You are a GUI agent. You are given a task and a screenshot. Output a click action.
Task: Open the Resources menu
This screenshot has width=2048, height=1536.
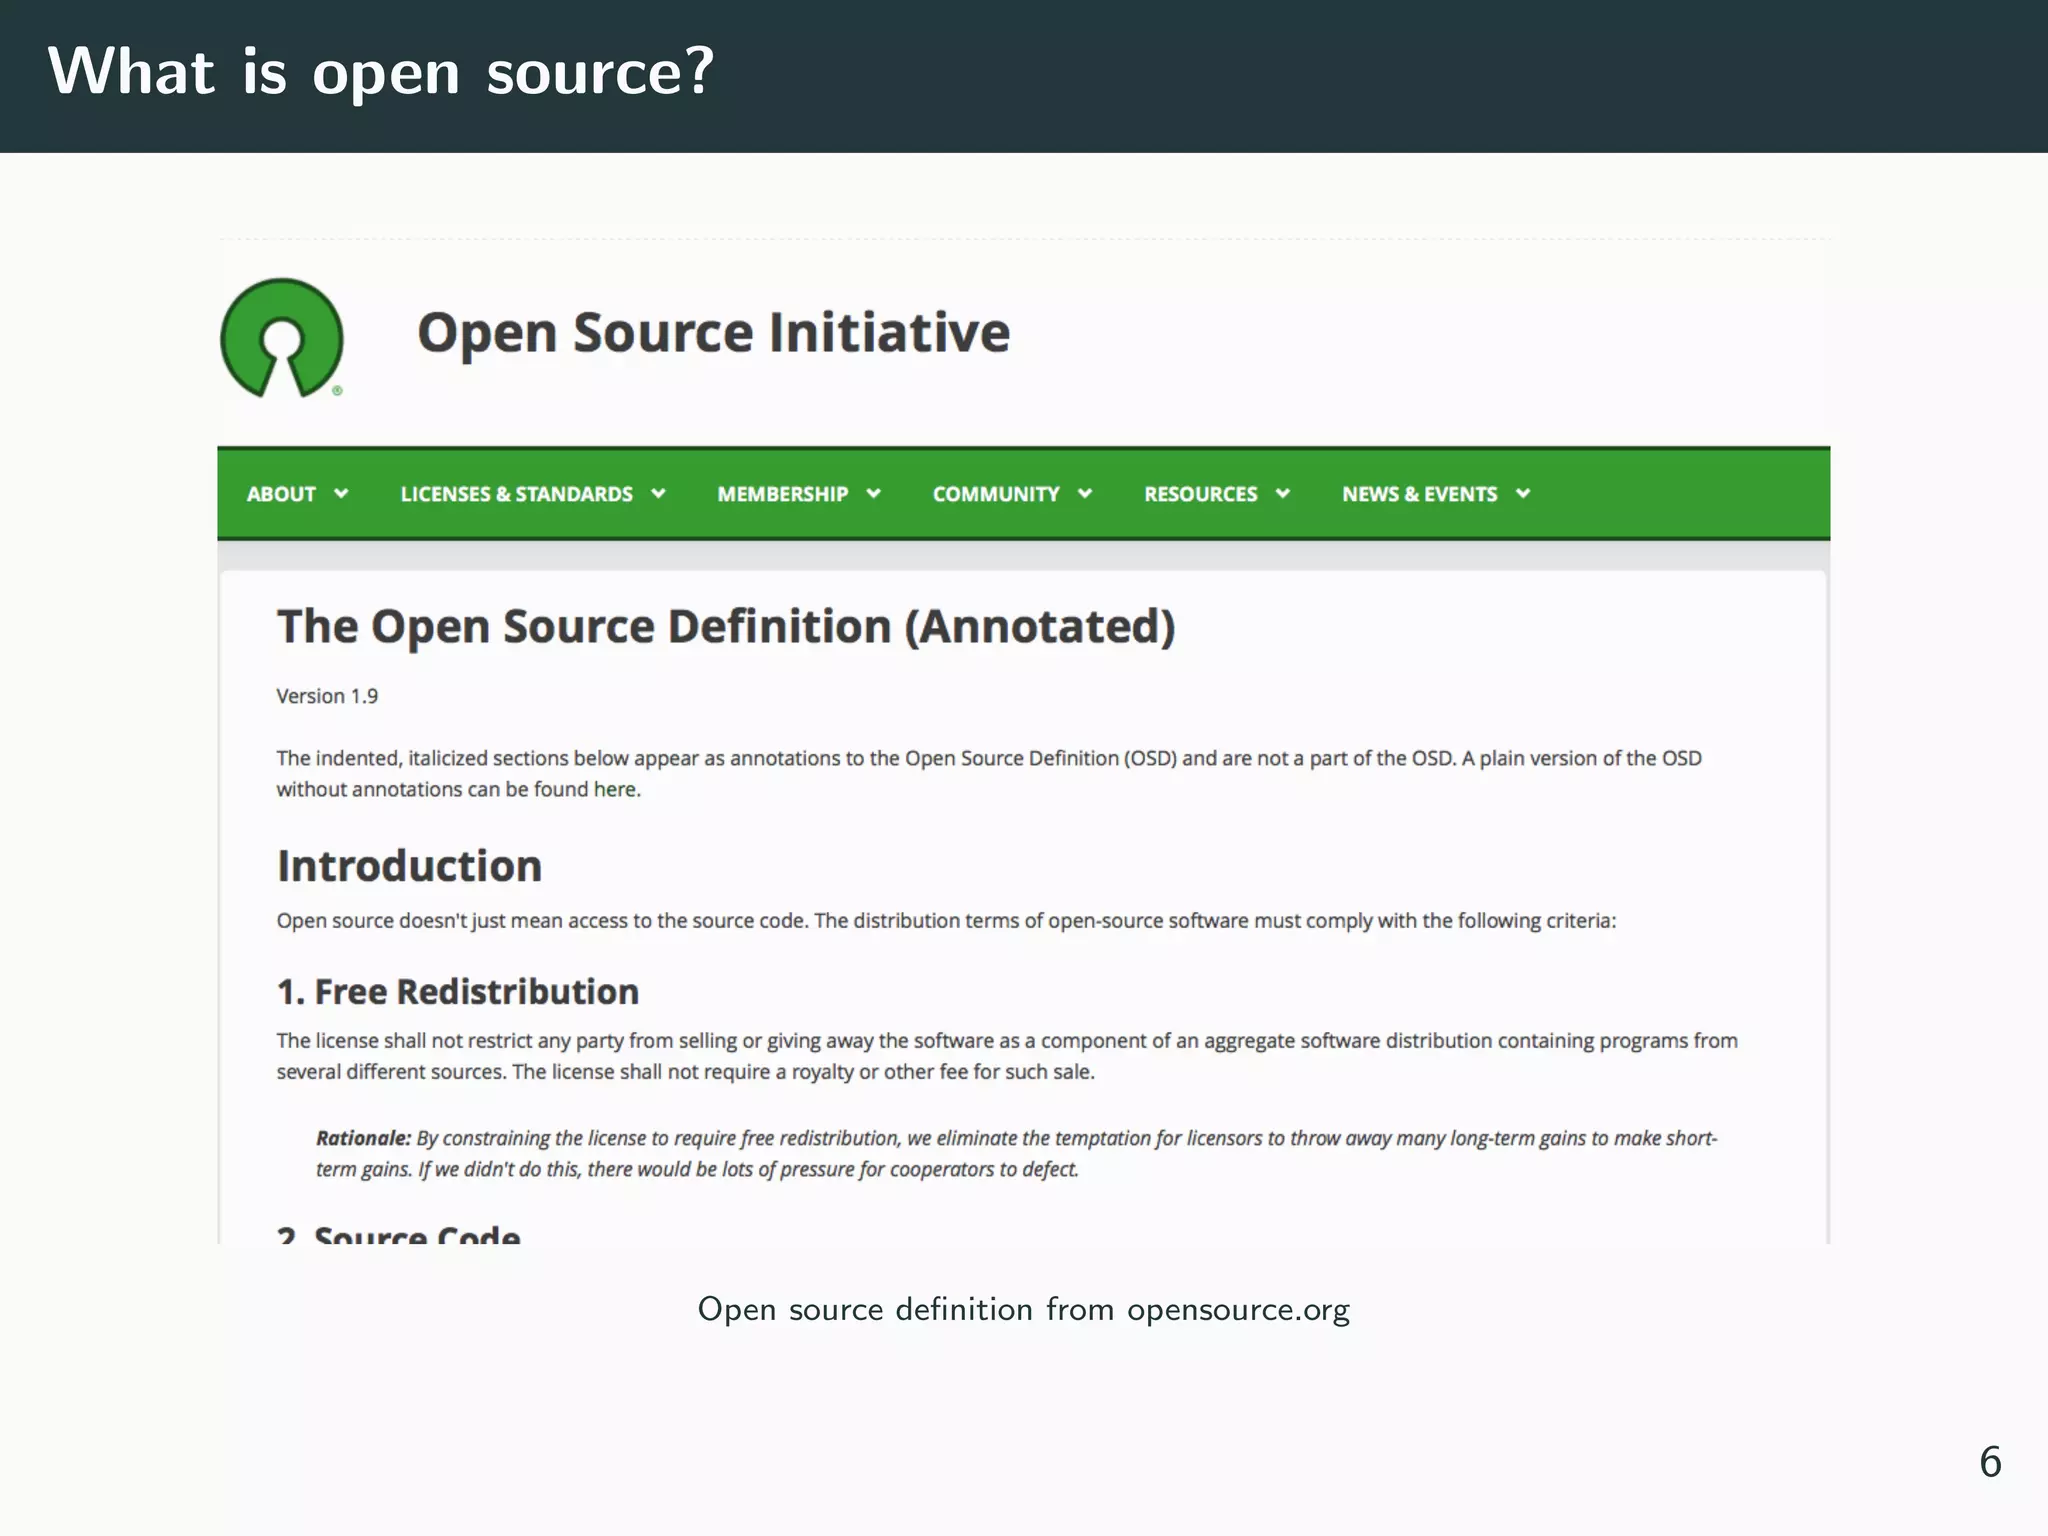pos(1201,494)
